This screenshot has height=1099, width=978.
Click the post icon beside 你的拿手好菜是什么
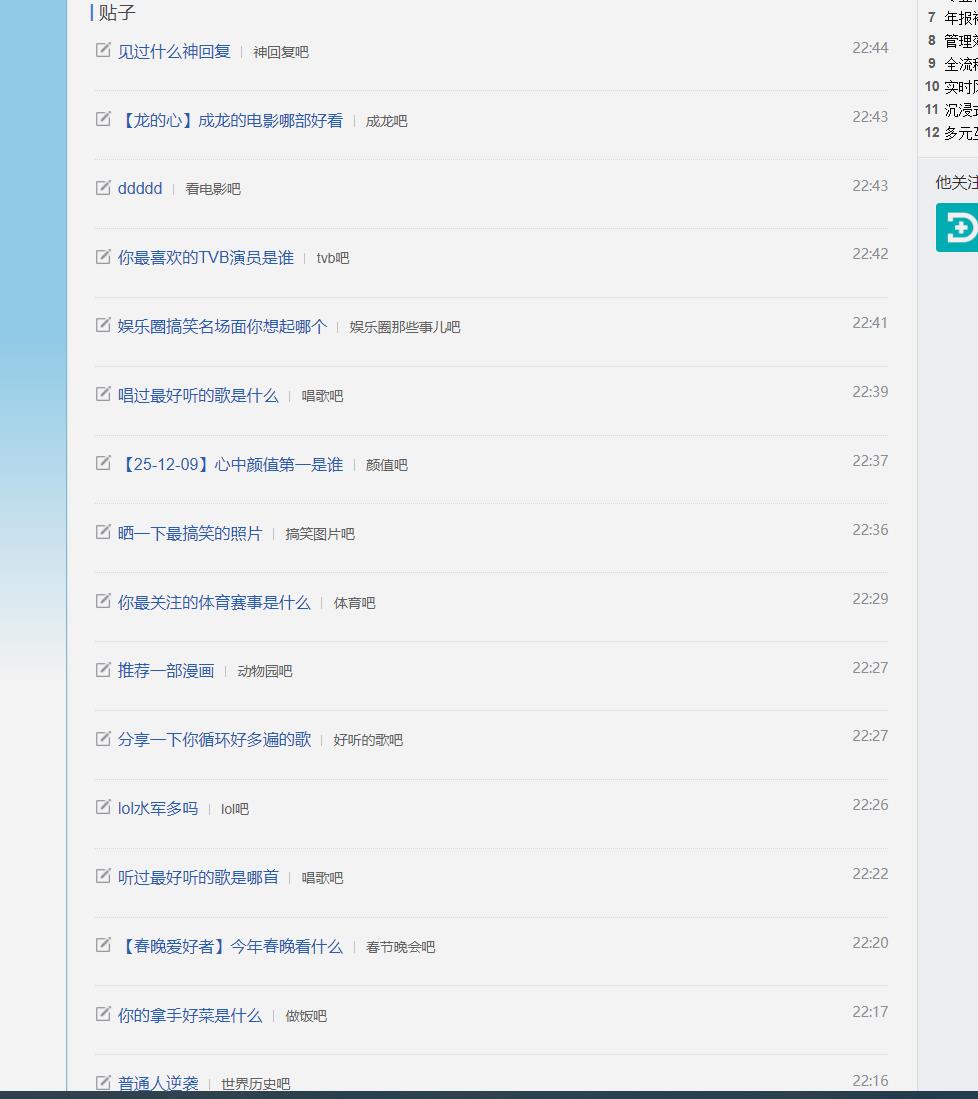click(x=103, y=1015)
